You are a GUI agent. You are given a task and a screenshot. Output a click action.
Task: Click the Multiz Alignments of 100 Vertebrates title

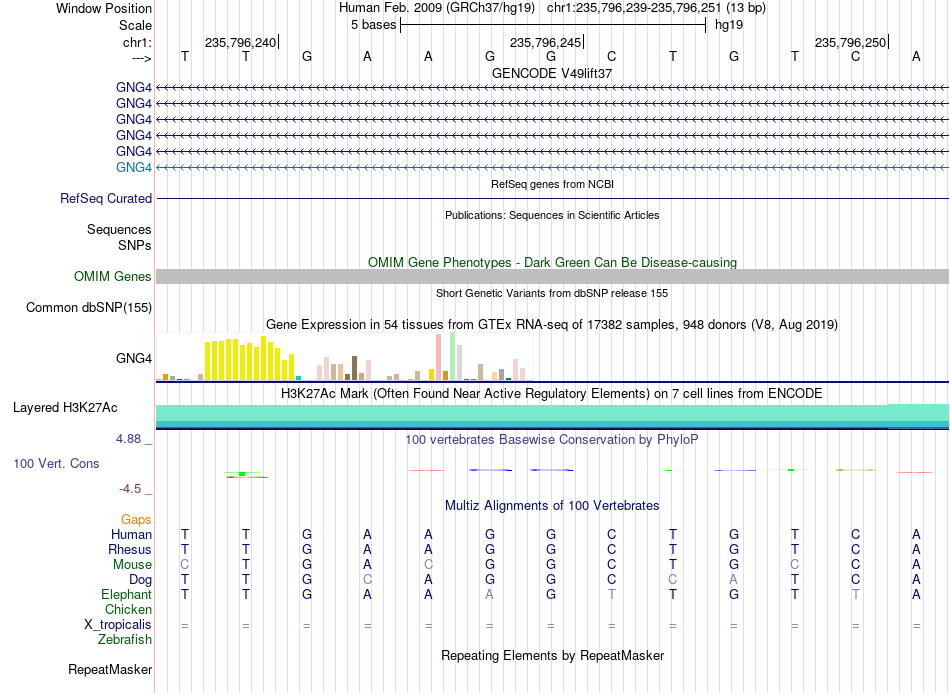(x=552, y=505)
